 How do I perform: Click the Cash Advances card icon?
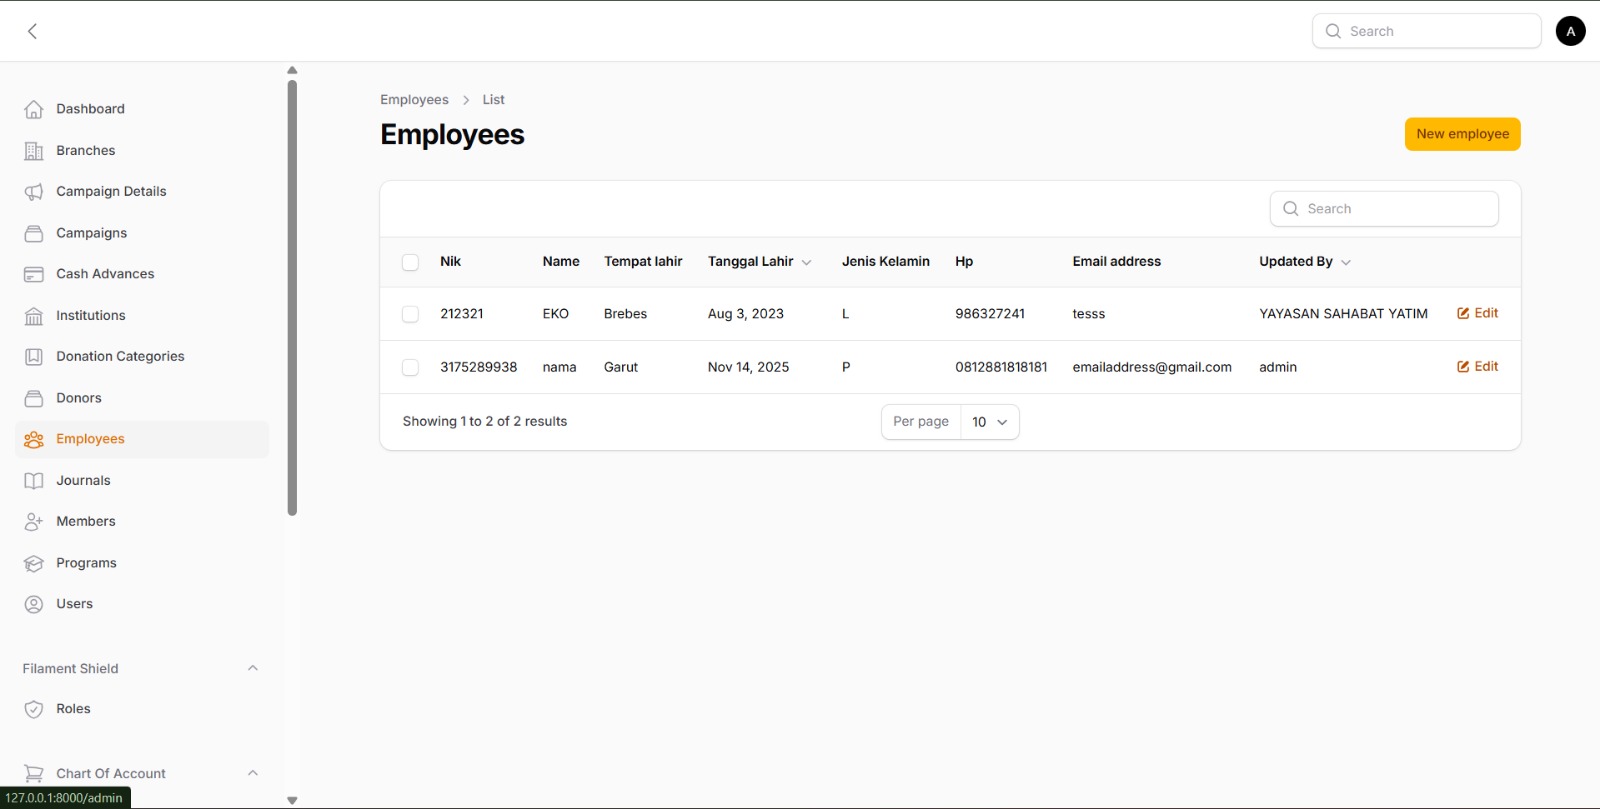[34, 274]
